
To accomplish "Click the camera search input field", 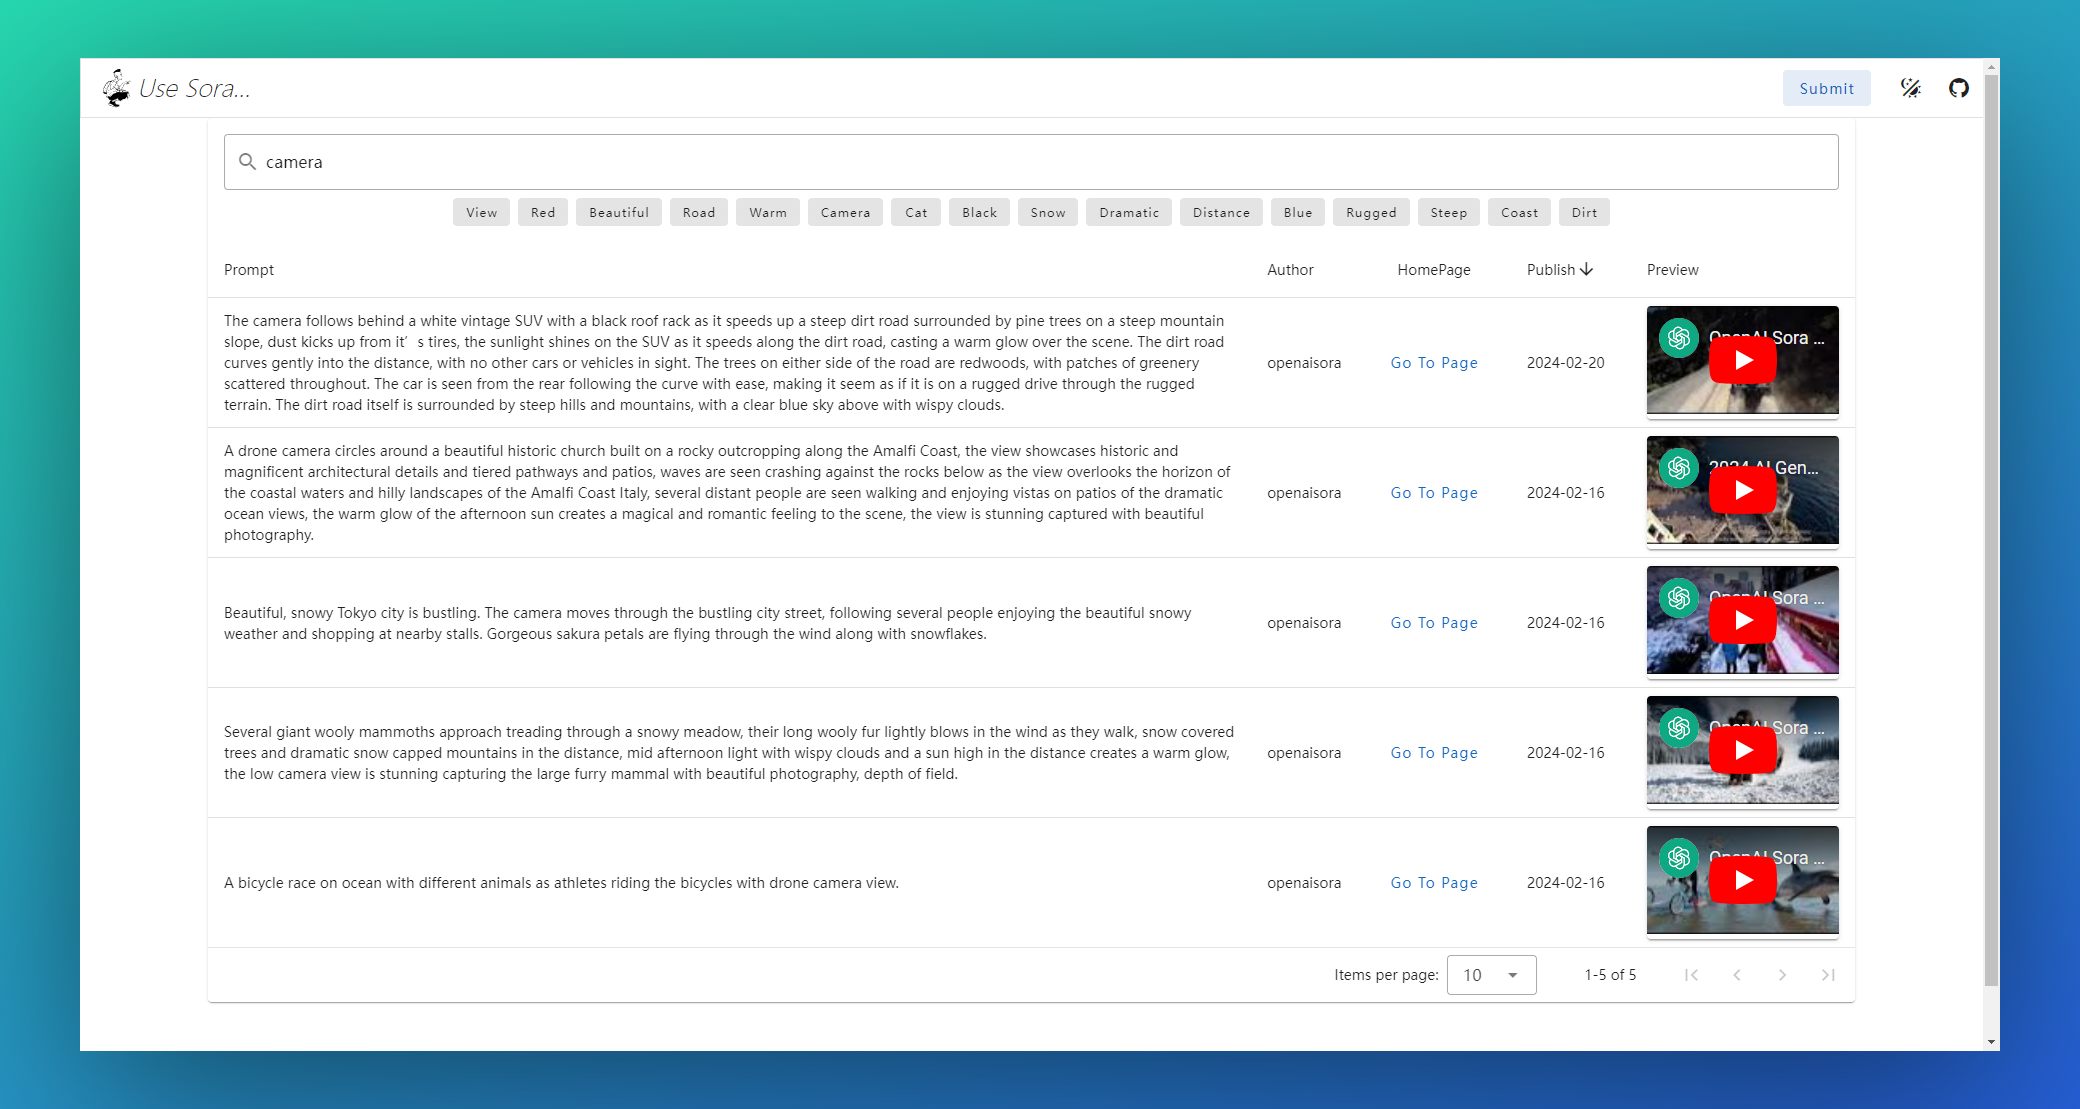I will coord(1040,162).
